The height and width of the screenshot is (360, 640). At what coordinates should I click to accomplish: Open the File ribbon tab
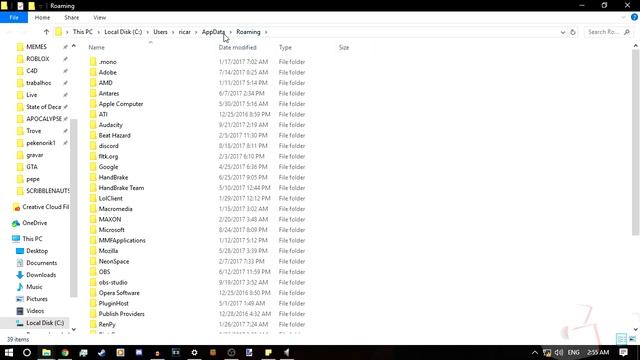click(x=14, y=18)
